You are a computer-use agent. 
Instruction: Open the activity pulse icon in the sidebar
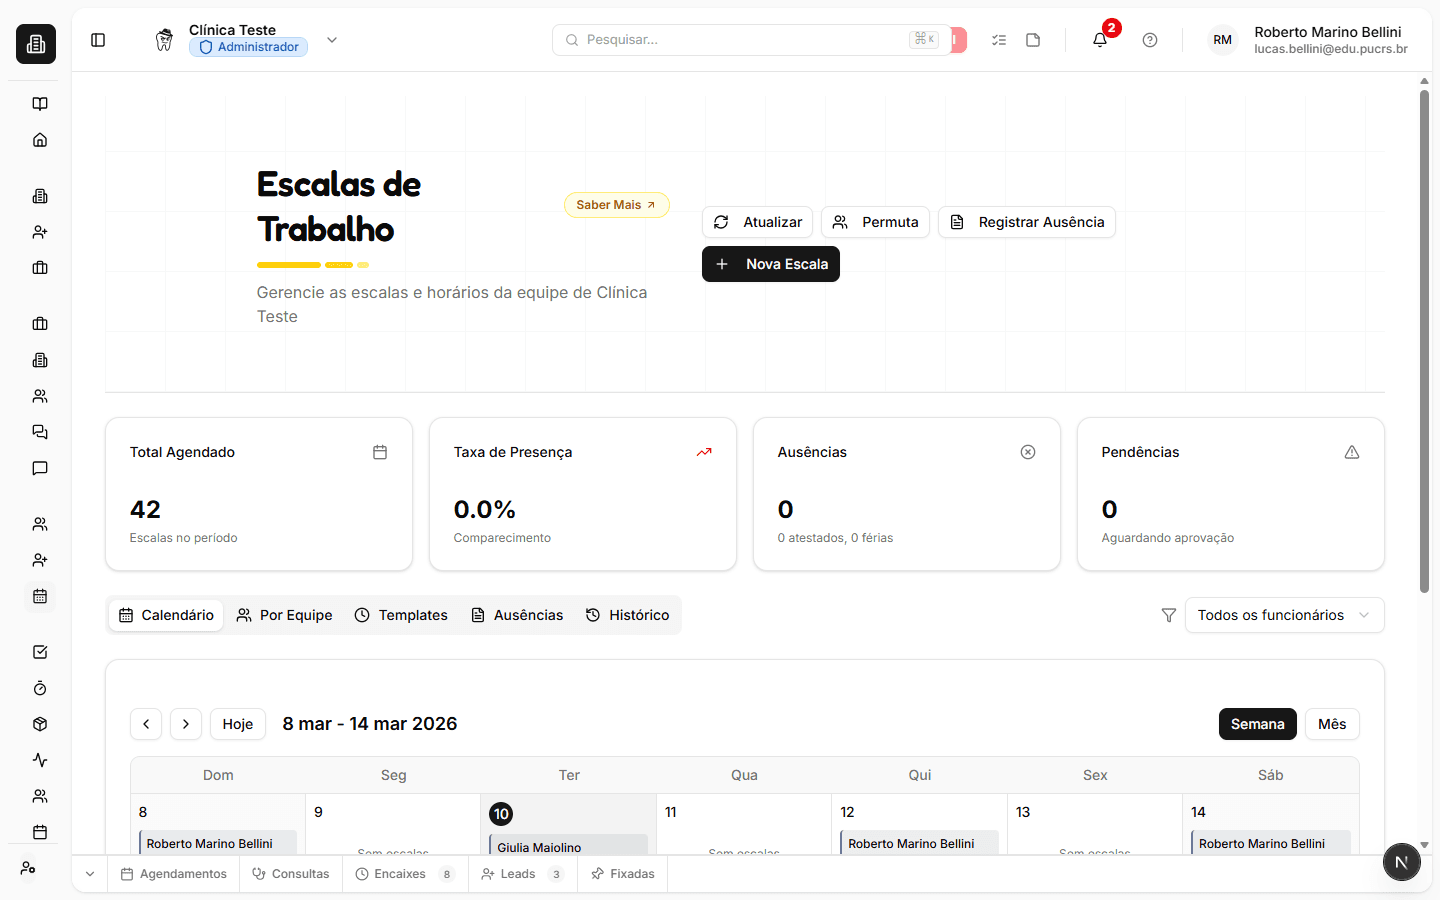tap(39, 760)
